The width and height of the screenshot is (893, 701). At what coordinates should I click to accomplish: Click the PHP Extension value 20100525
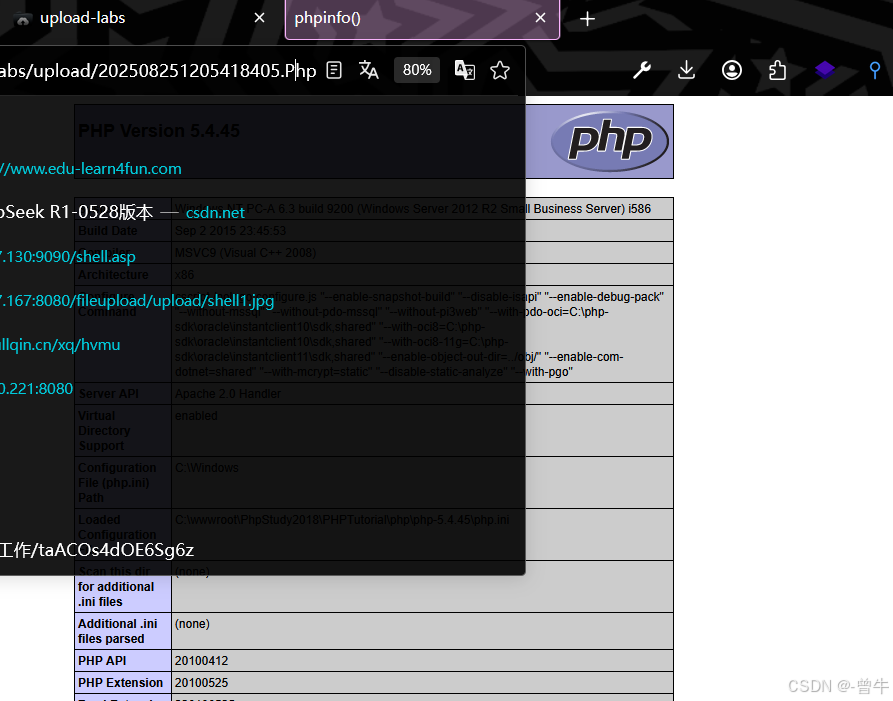pyautogui.click(x=201, y=683)
